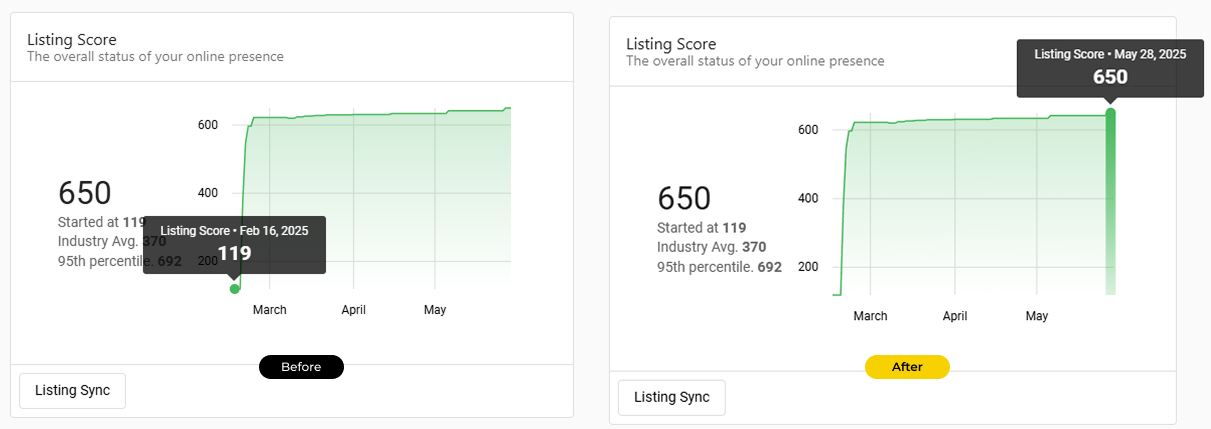
Task: Select the green data point for May 28, 2025
Action: 1110,113
